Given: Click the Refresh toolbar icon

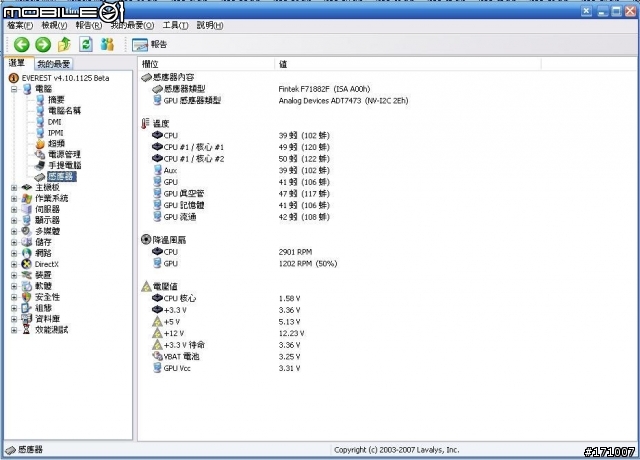Looking at the screenshot, I should [86, 44].
